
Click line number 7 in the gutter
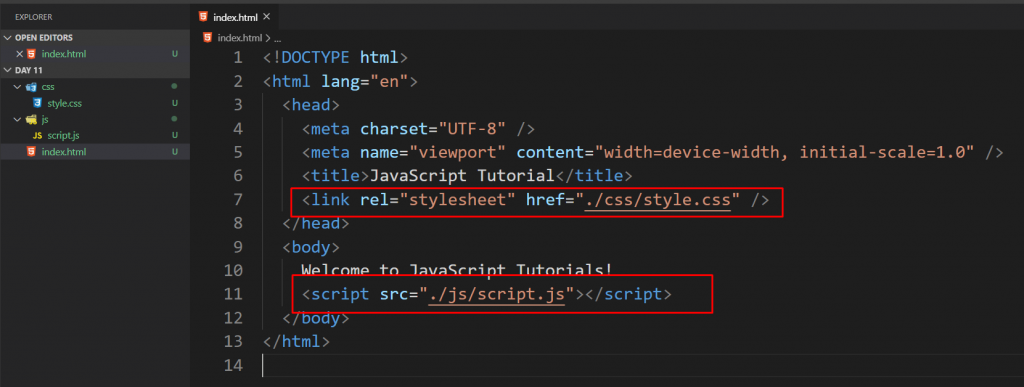point(237,199)
